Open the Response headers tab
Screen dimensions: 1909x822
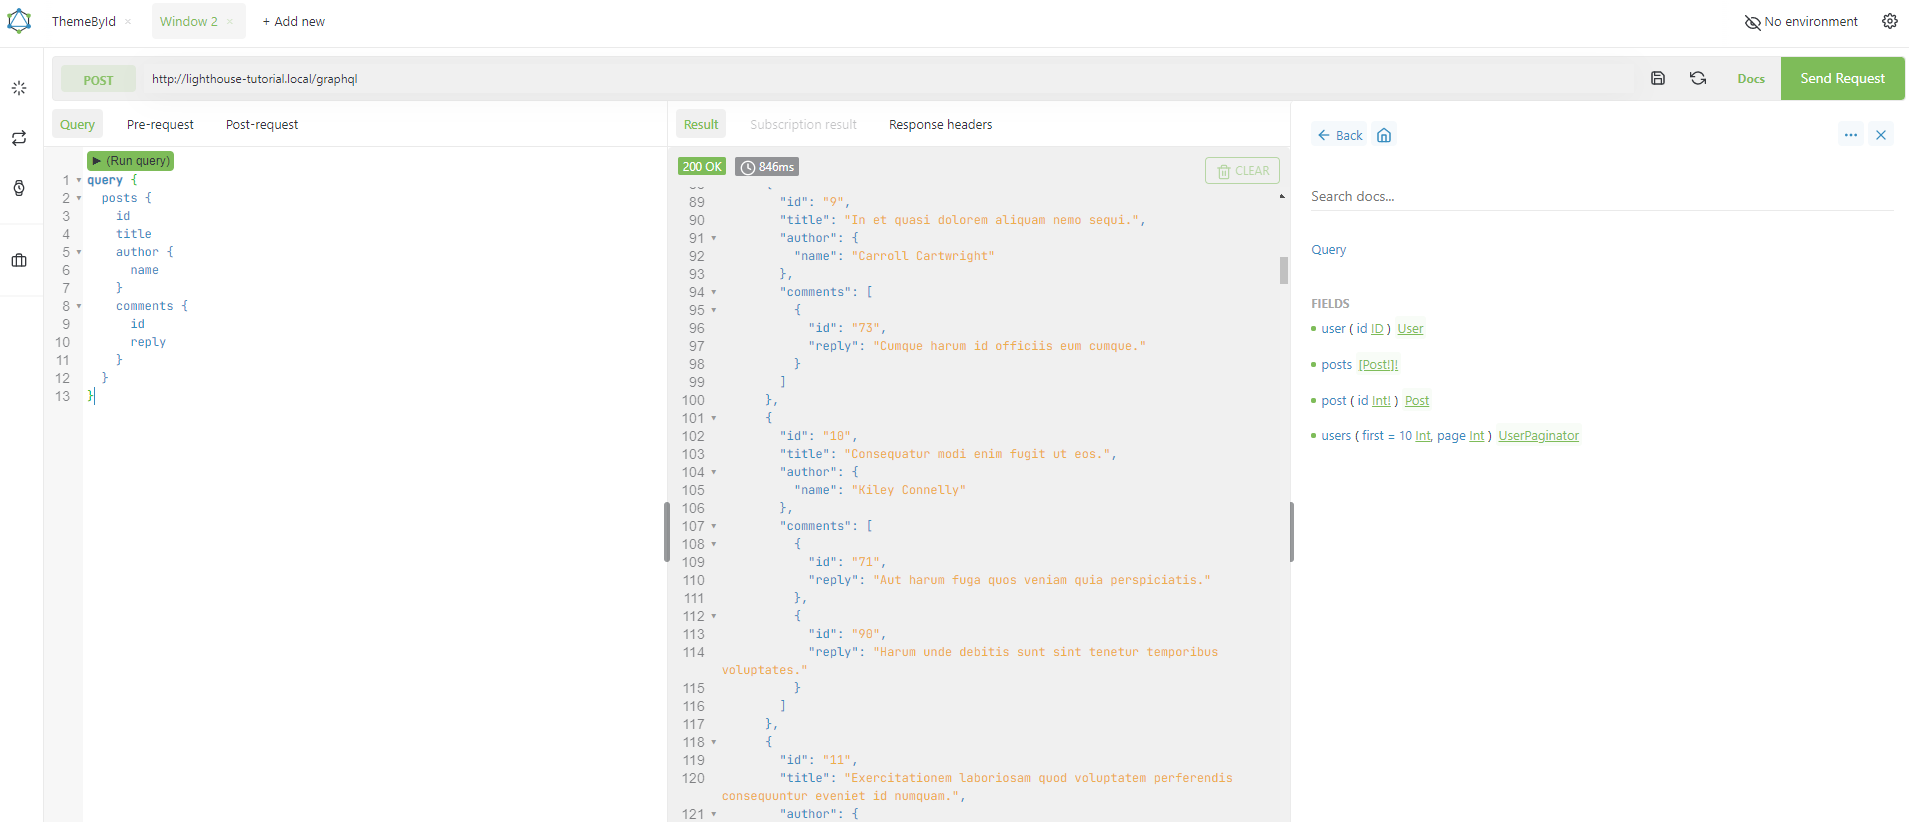(x=940, y=125)
